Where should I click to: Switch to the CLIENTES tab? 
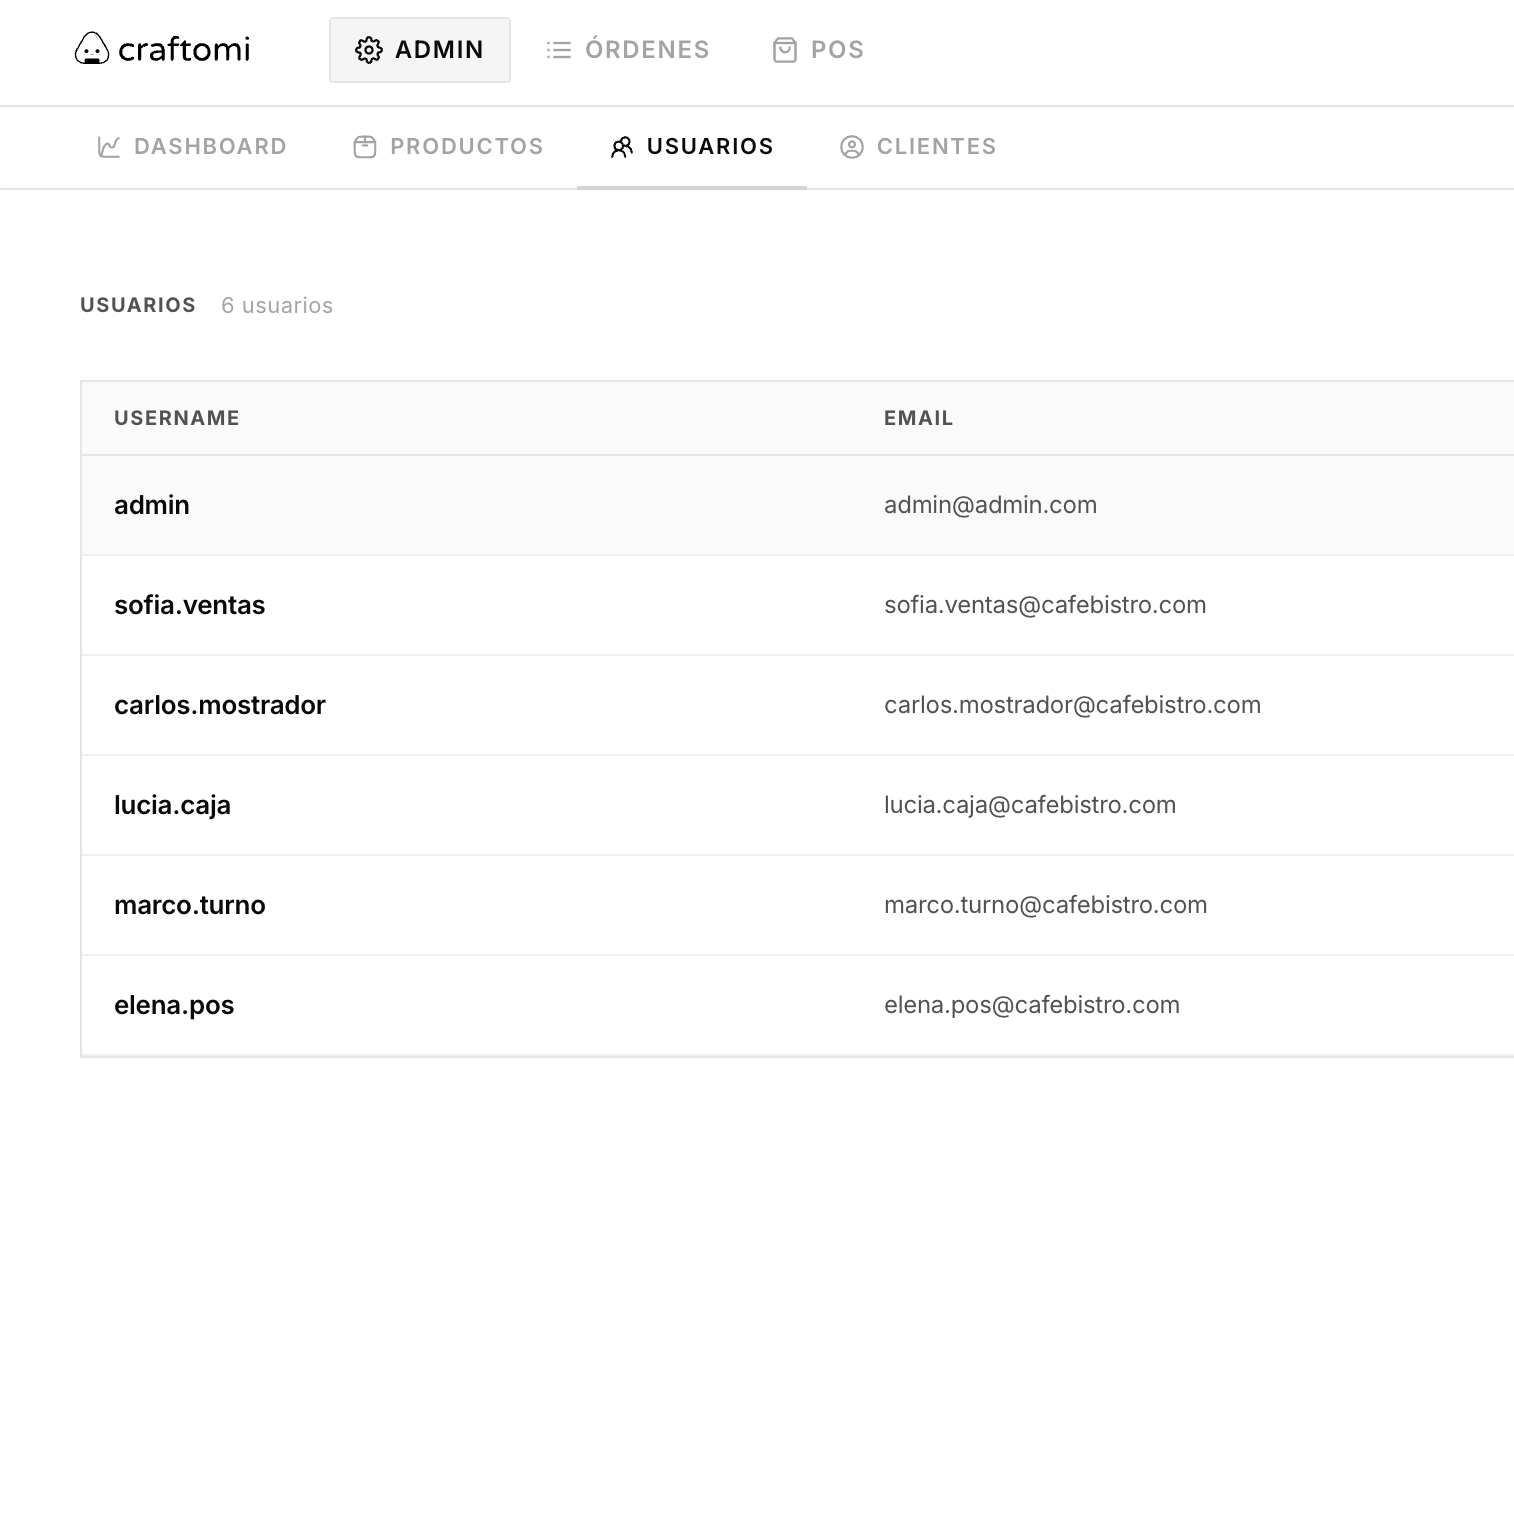click(x=918, y=147)
